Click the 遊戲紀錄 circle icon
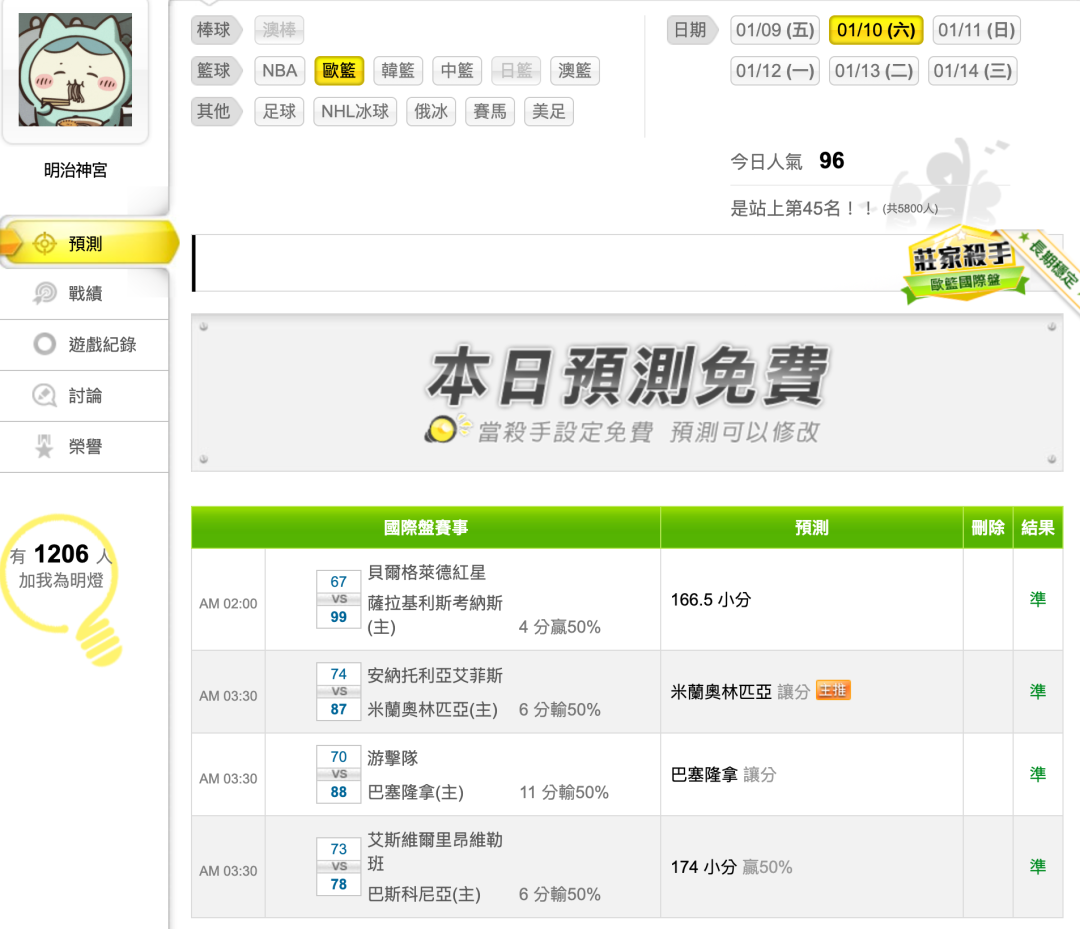Viewport: 1080px width, 929px height. pyautogui.click(x=45, y=344)
